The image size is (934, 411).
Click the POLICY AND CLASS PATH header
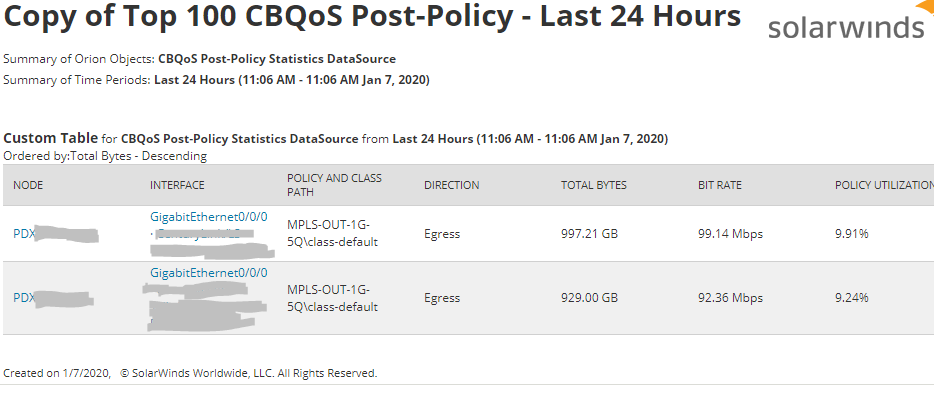coord(334,185)
